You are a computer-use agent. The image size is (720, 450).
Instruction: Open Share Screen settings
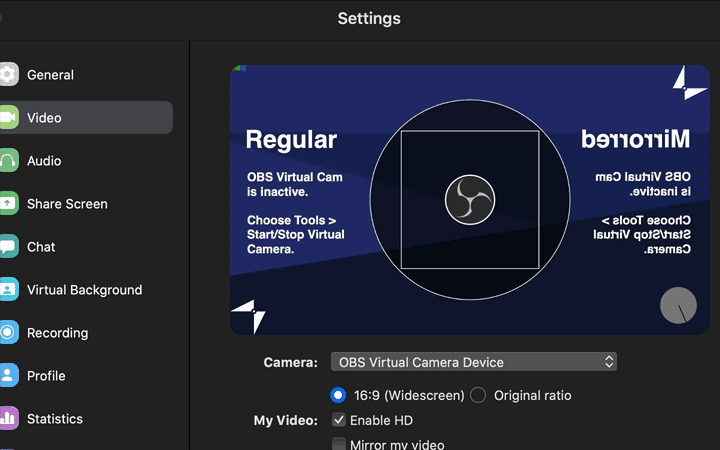click(x=67, y=204)
